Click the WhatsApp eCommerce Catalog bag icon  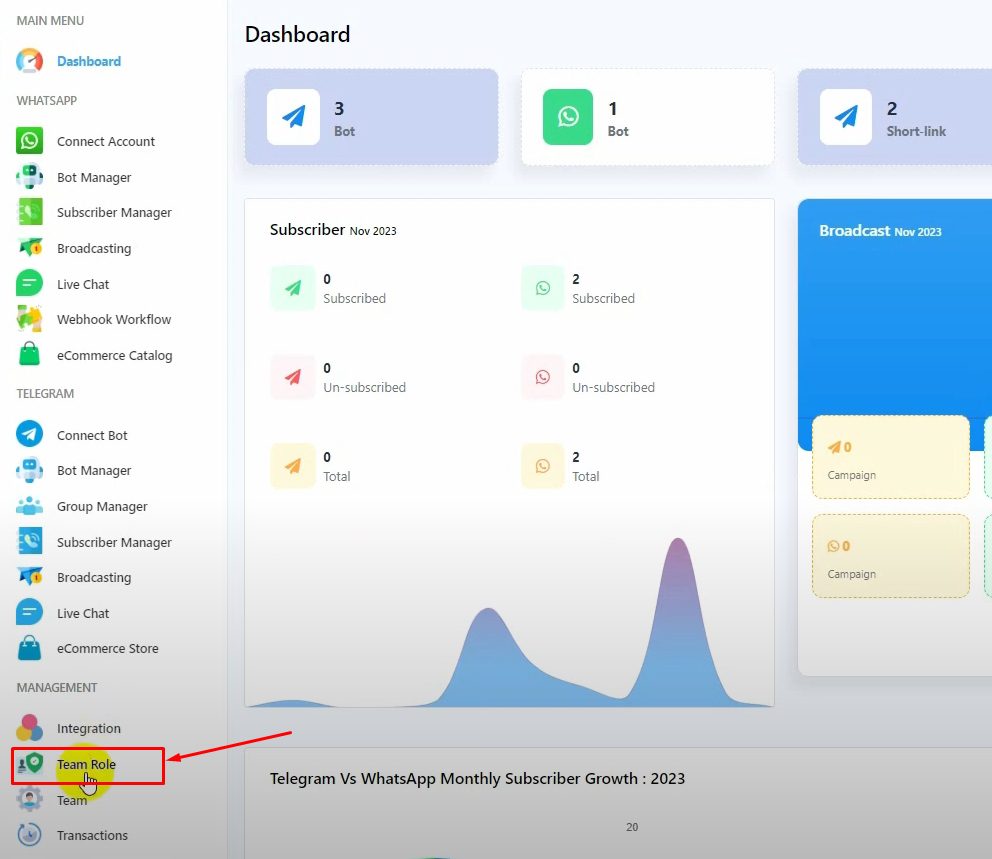tap(30, 355)
